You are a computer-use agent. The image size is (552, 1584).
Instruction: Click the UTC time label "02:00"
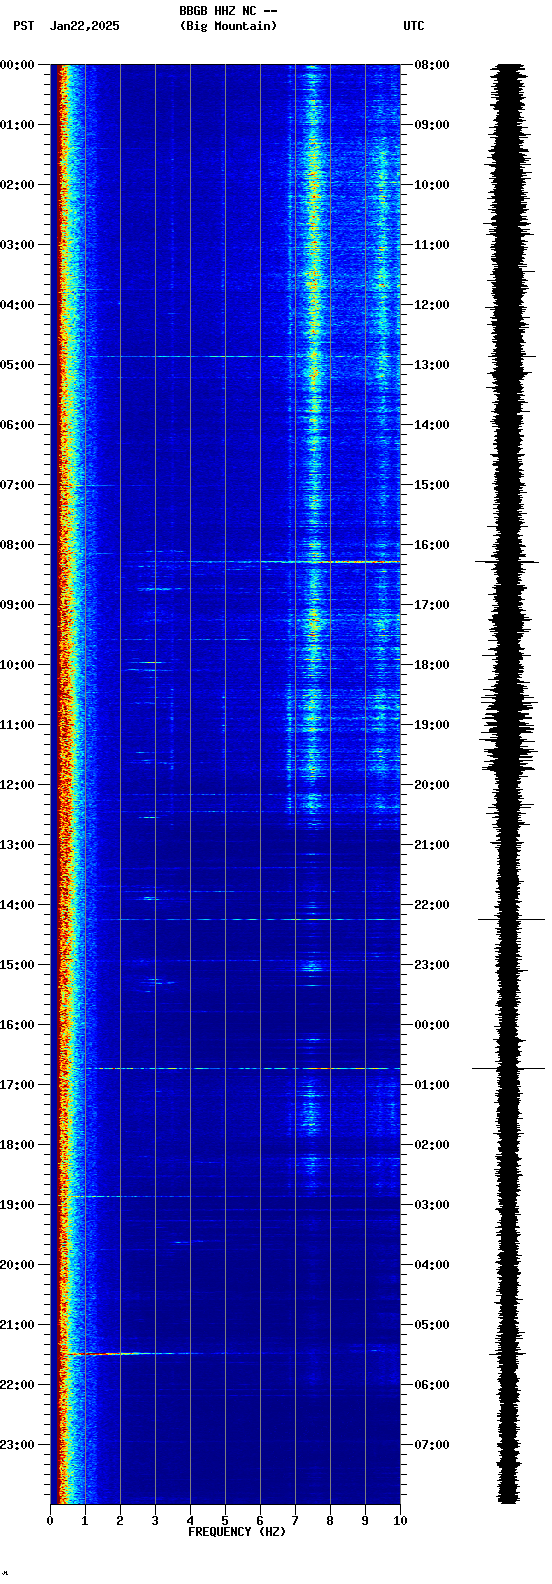point(432,1145)
